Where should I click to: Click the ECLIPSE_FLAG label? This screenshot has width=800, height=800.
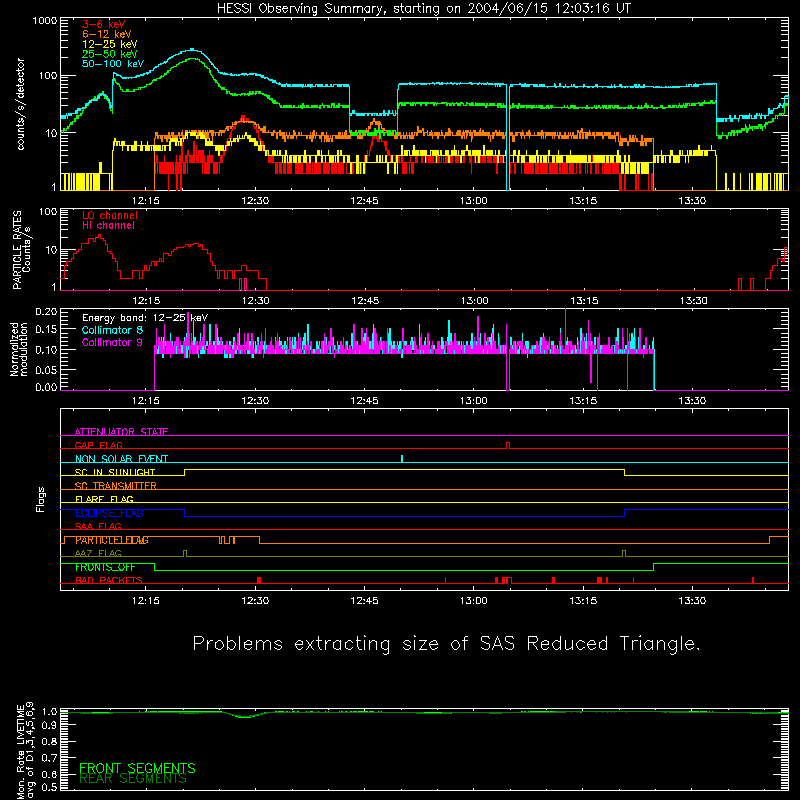pyautogui.click(x=109, y=513)
